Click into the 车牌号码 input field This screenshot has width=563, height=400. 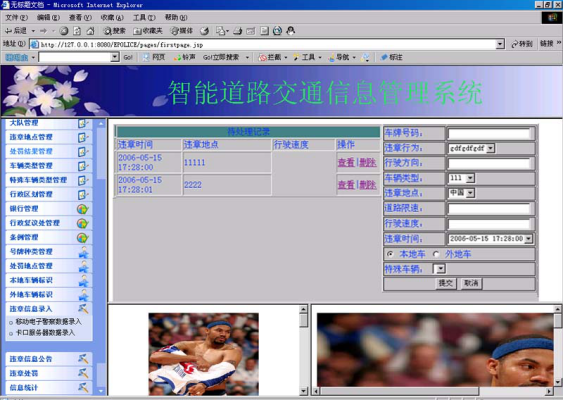489,134
